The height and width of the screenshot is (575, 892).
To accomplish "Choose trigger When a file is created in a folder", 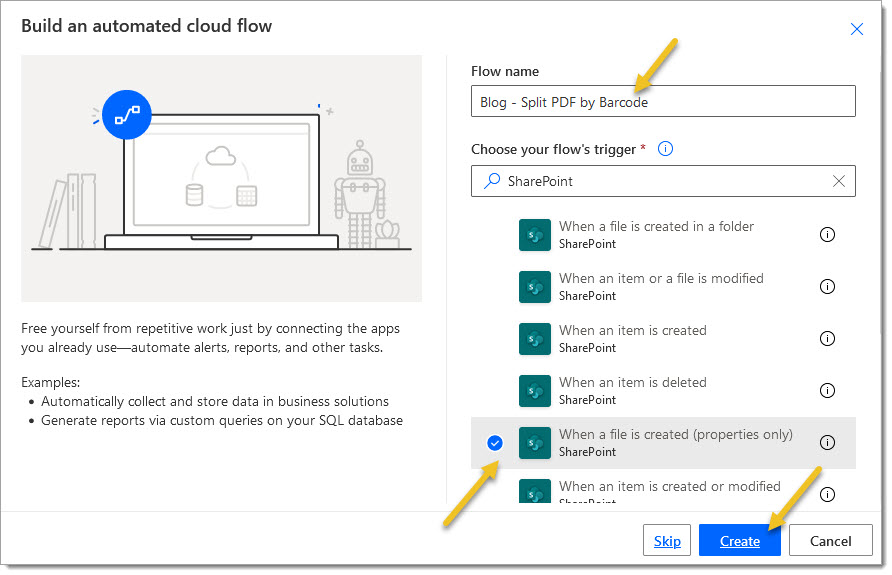I will [x=663, y=235].
